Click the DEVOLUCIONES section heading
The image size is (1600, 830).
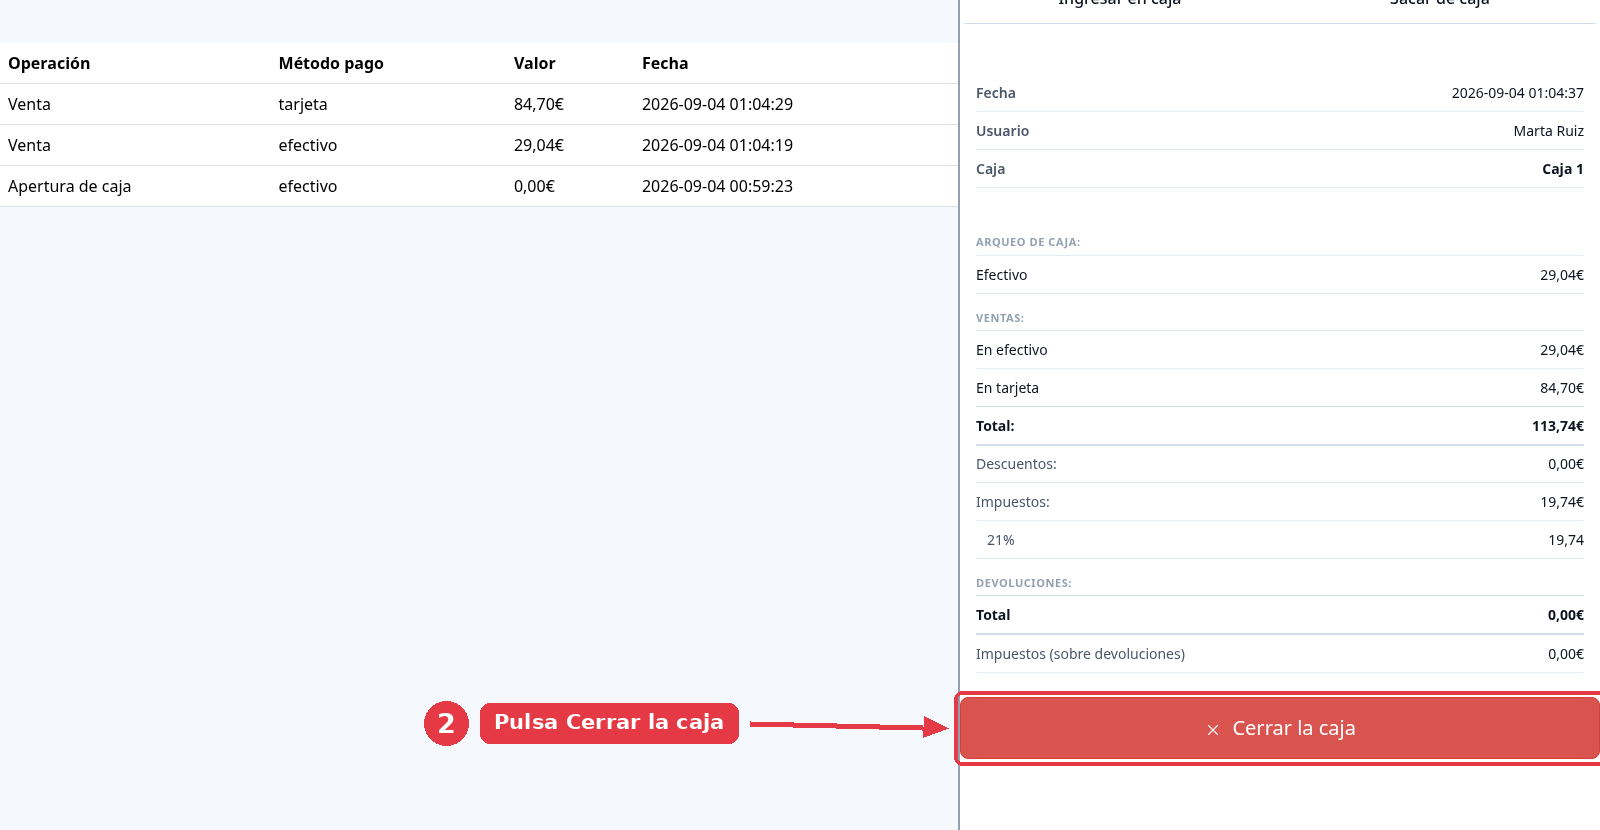(1023, 583)
